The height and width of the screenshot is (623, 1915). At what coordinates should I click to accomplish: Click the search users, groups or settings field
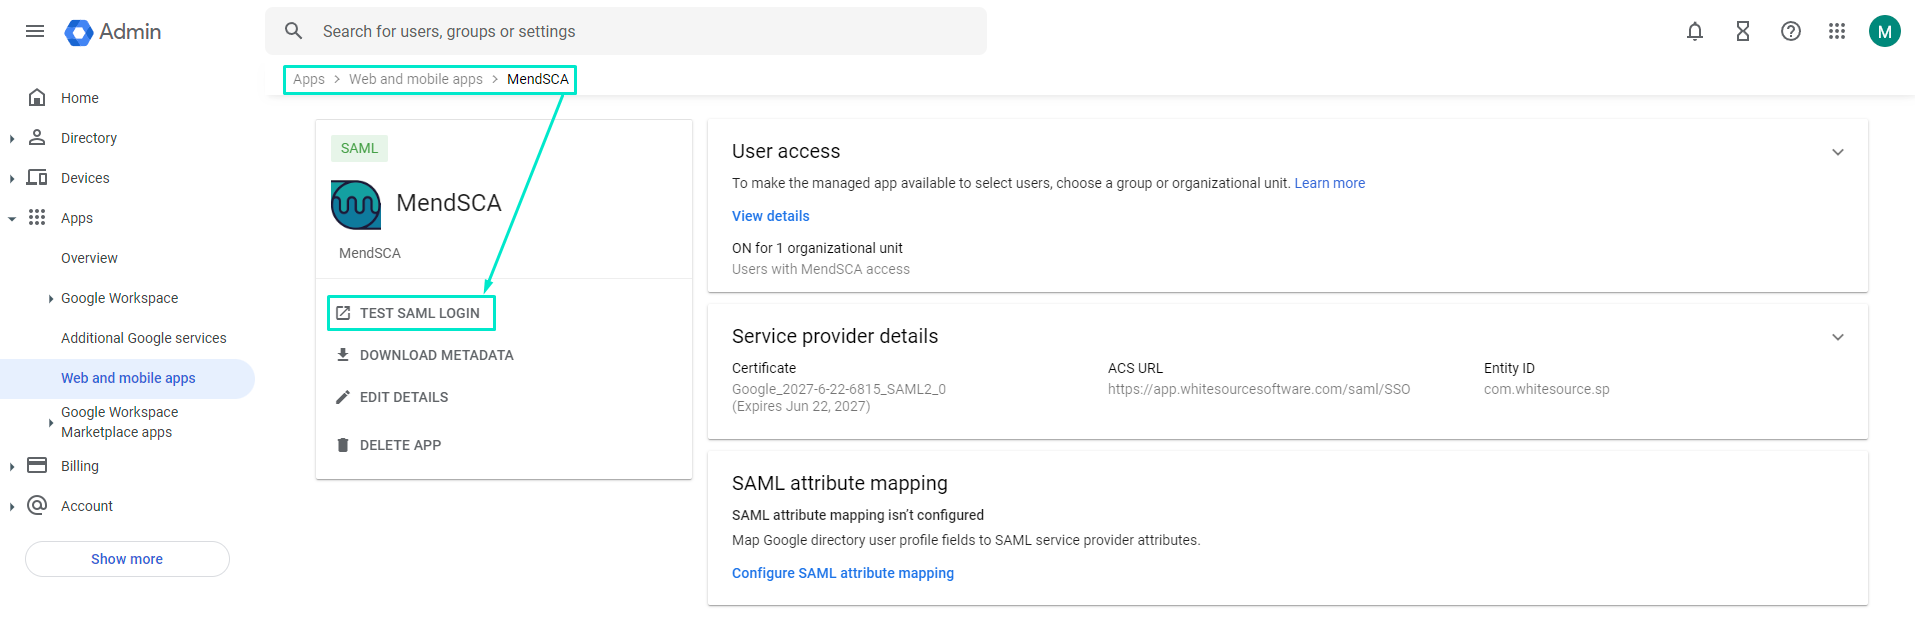click(640, 31)
